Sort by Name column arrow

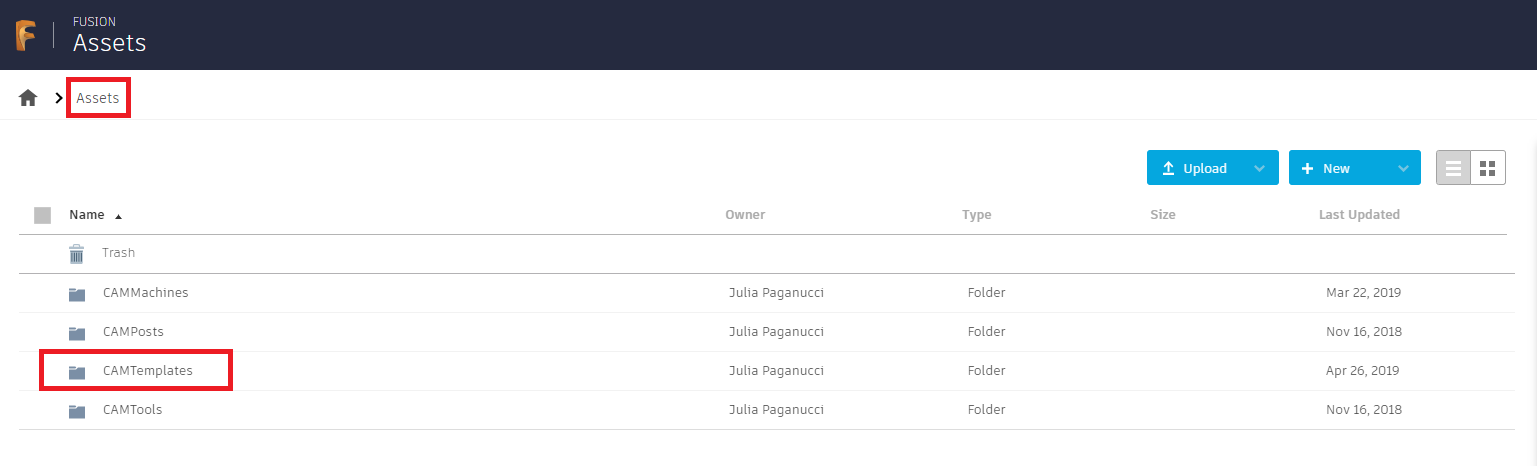pos(119,216)
